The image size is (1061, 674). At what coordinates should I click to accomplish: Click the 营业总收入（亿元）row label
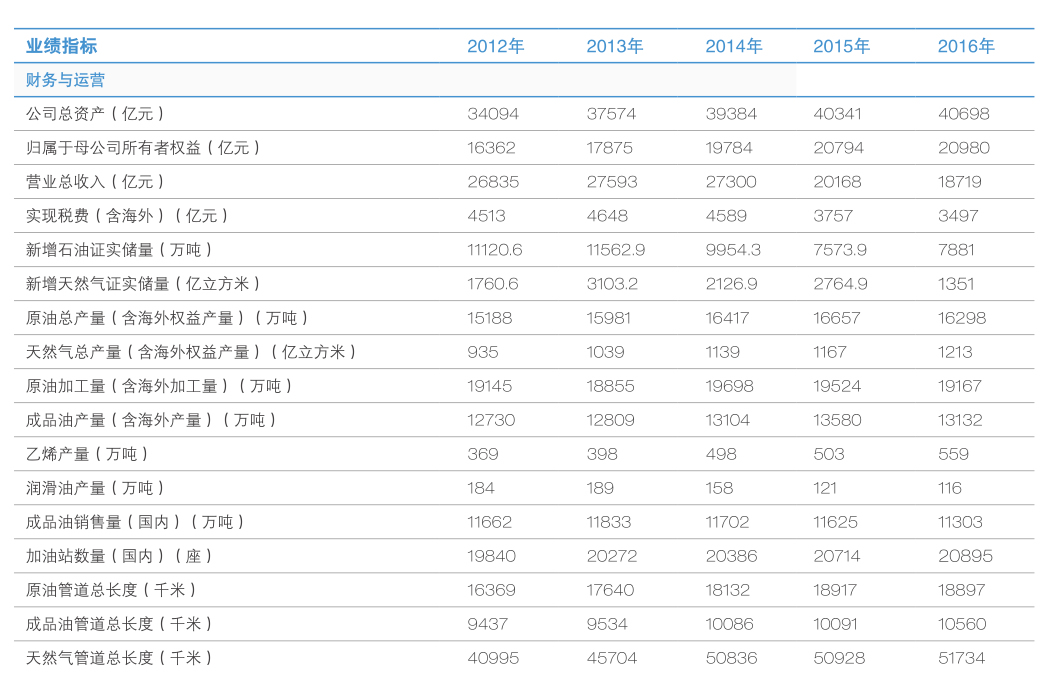(95, 182)
